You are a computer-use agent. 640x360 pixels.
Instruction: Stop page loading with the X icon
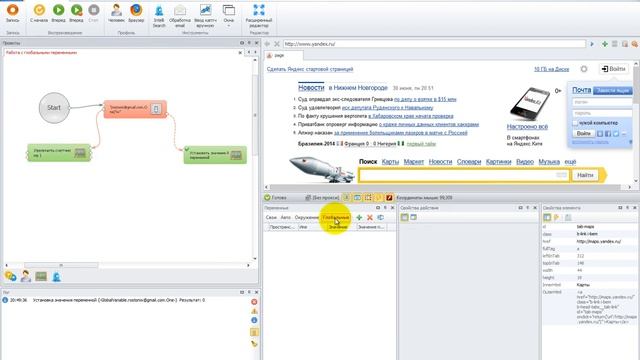[x=277, y=44]
